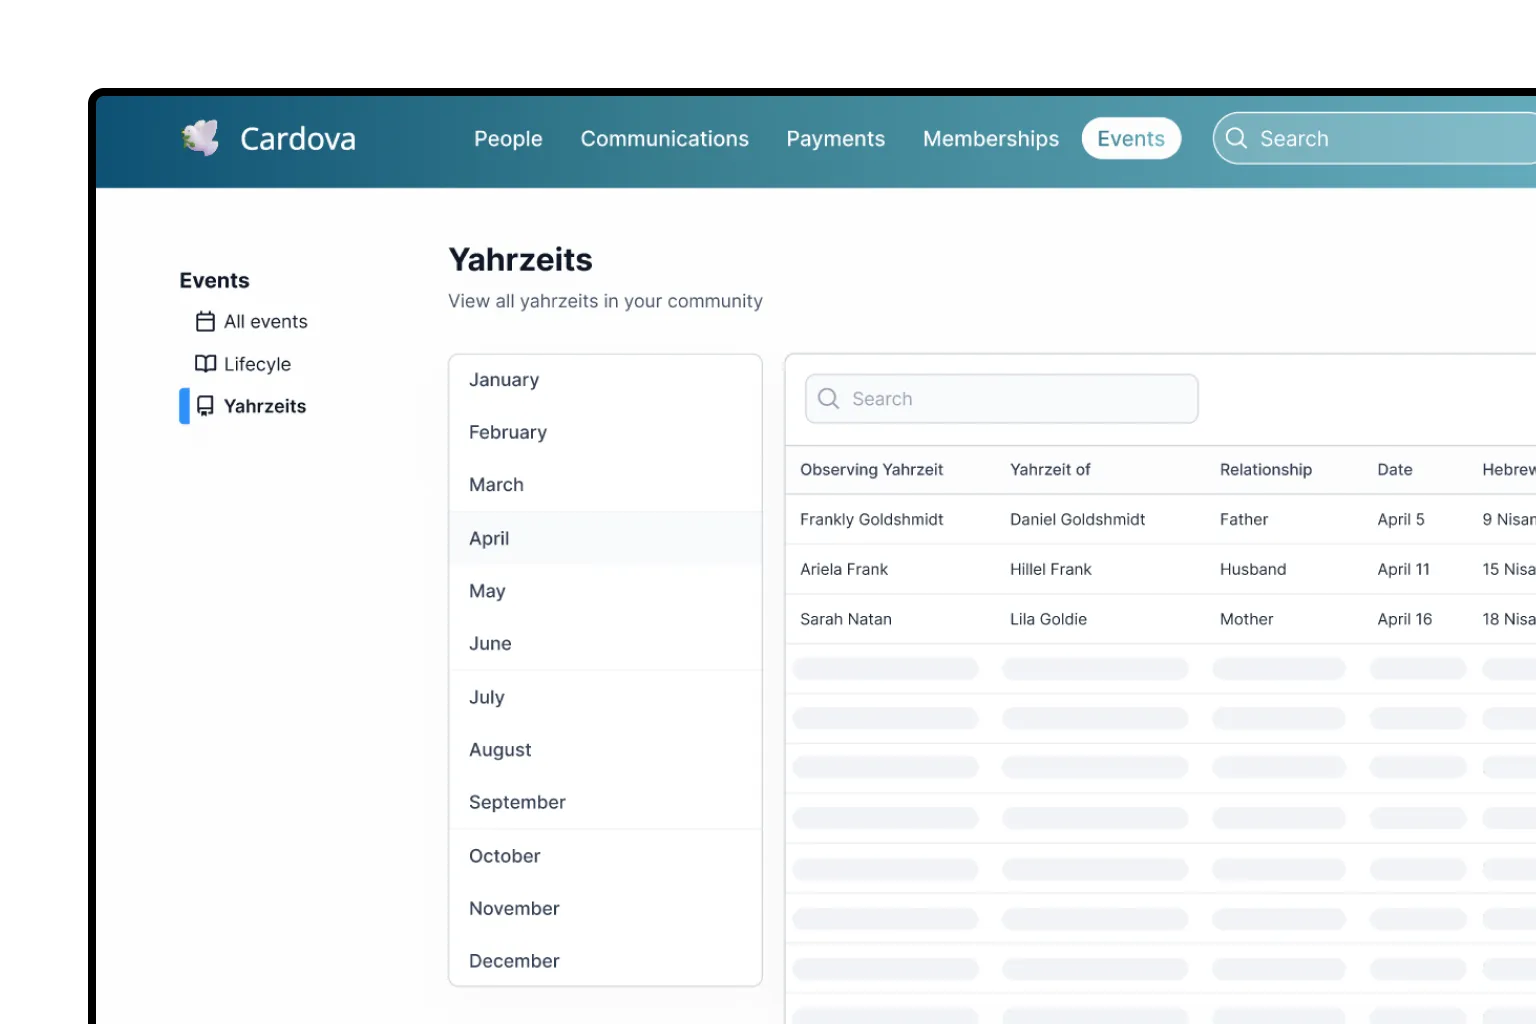Choose March in the month list

click(606, 485)
